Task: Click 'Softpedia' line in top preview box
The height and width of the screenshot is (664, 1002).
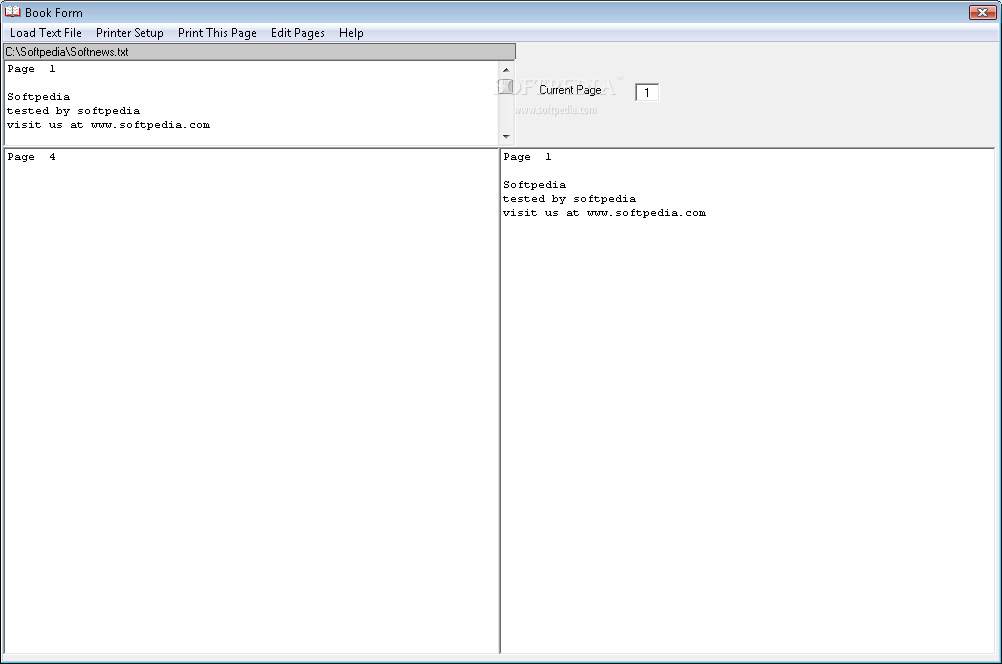Action: pos(38,97)
